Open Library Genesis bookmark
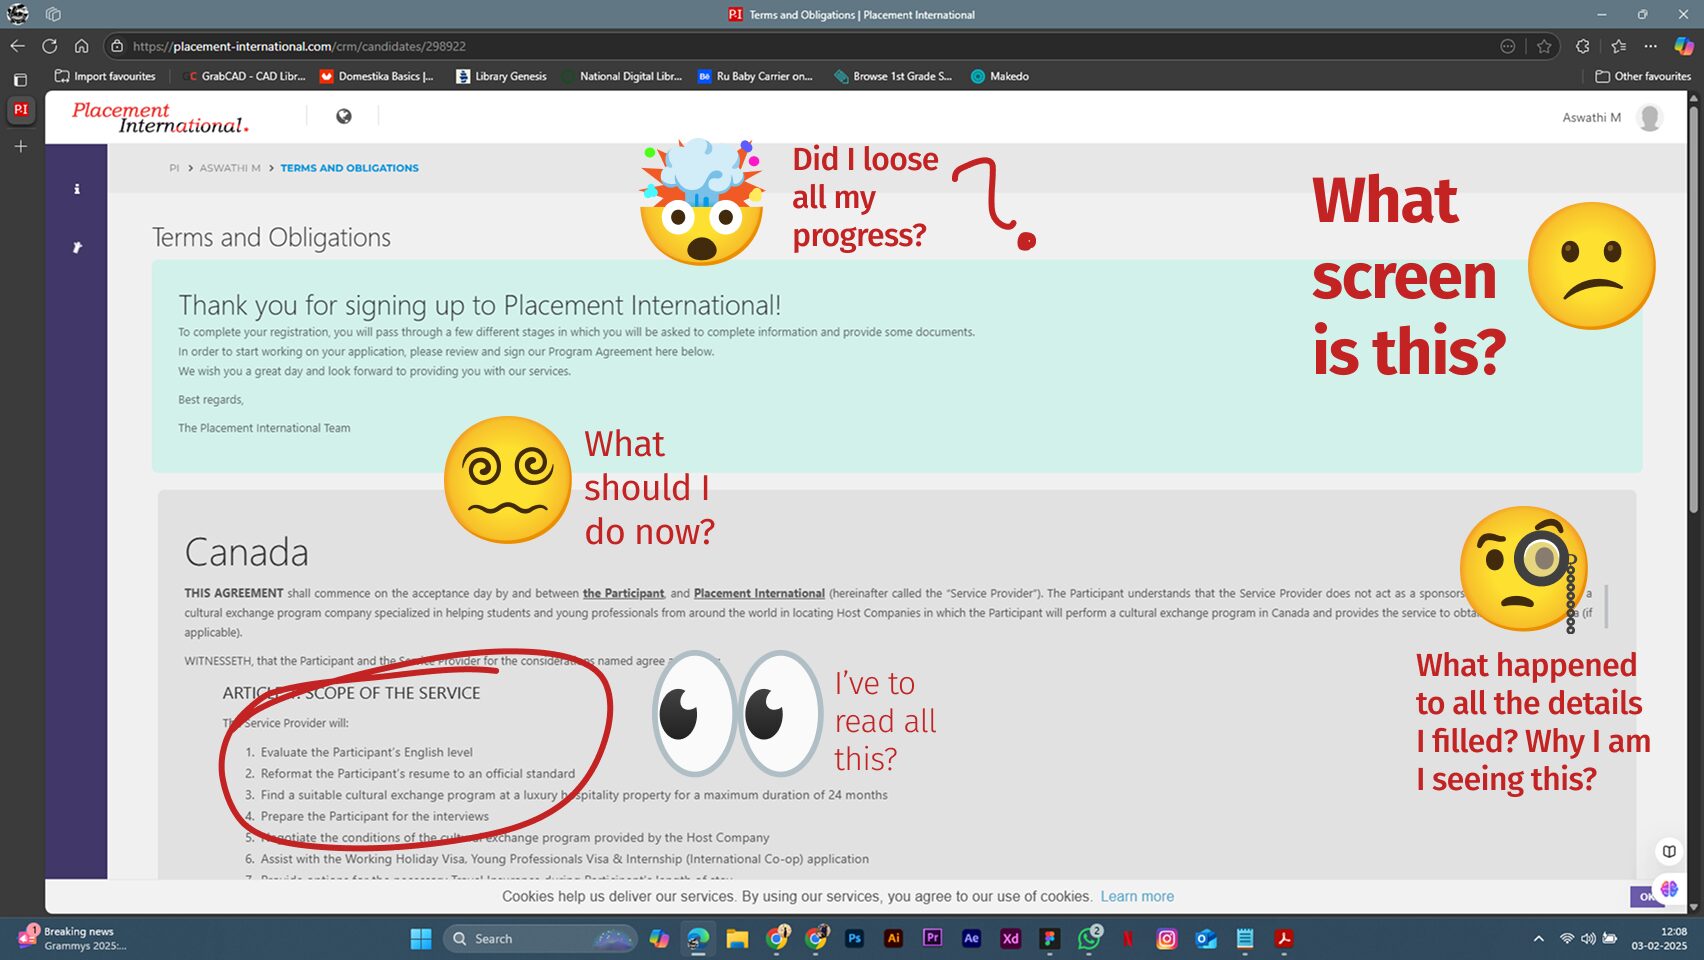 (501, 76)
